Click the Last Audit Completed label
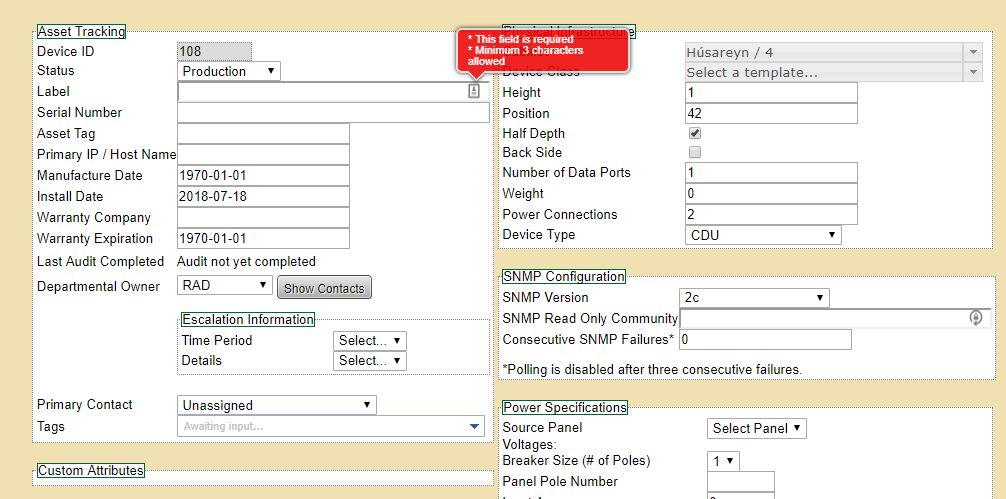The height and width of the screenshot is (499, 1006). pos(101,262)
